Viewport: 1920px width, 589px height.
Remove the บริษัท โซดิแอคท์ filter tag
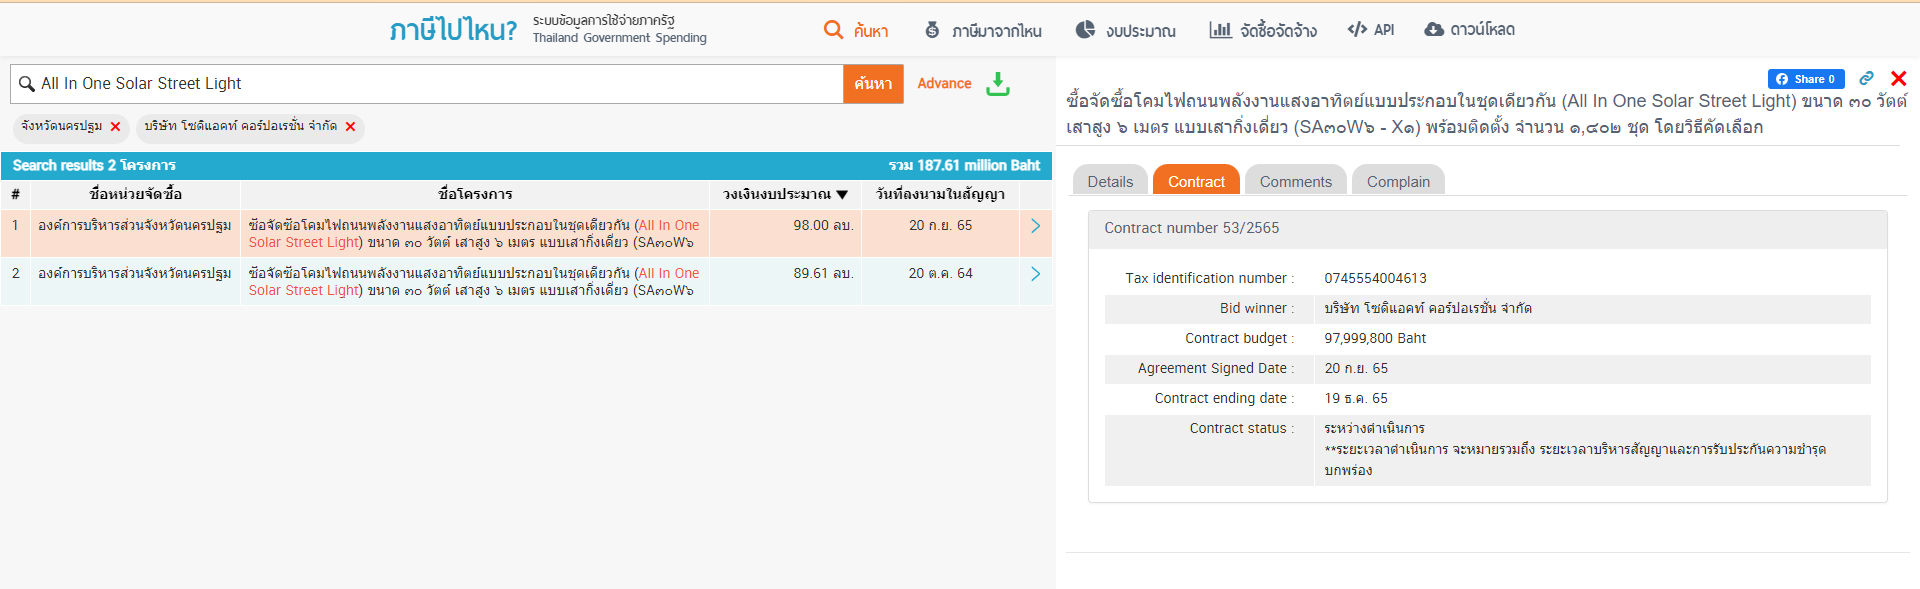[350, 127]
